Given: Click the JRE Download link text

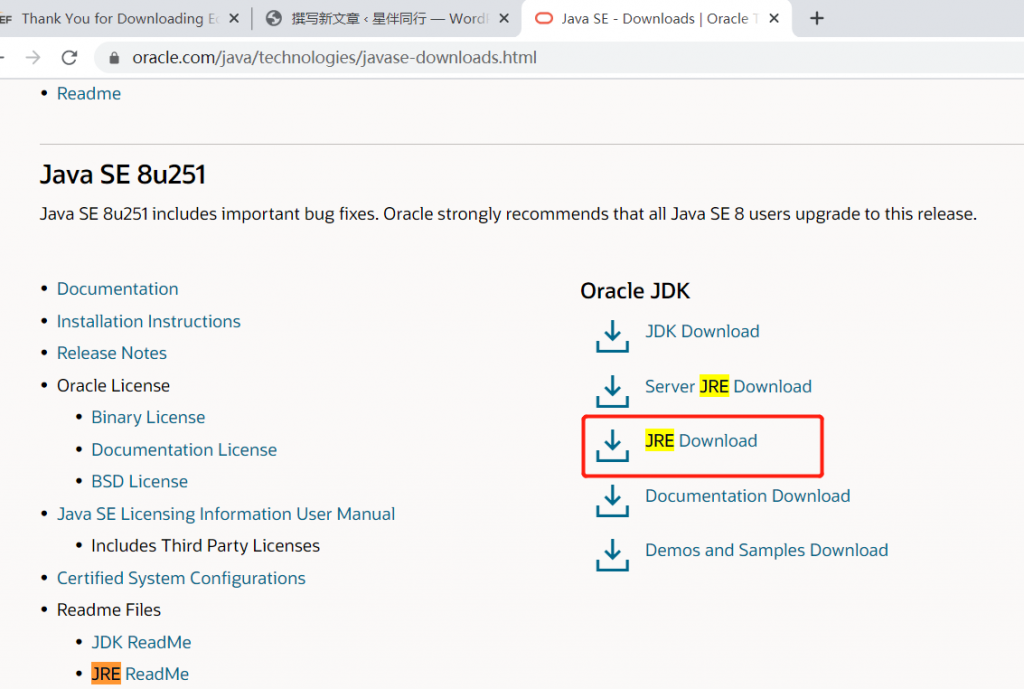Looking at the screenshot, I should click(x=701, y=441).
